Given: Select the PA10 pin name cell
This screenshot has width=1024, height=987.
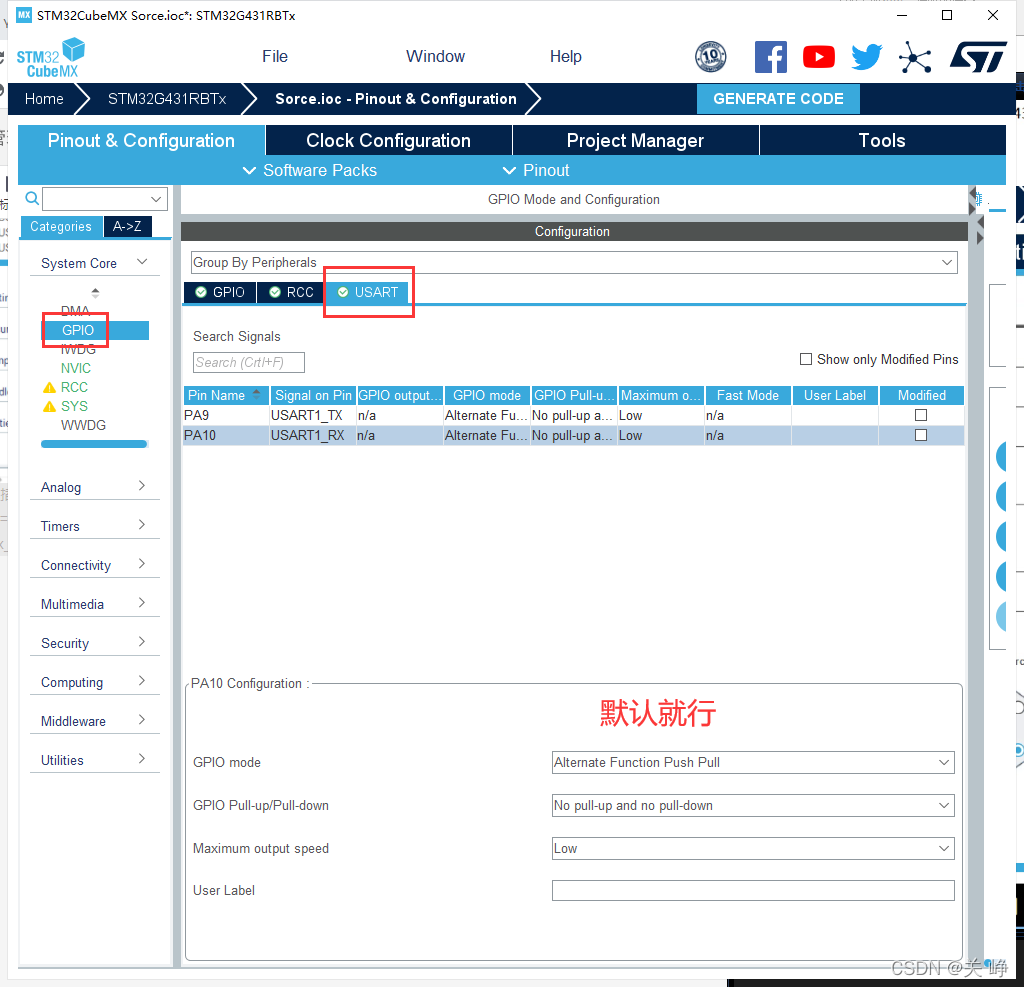Looking at the screenshot, I should (x=226, y=435).
